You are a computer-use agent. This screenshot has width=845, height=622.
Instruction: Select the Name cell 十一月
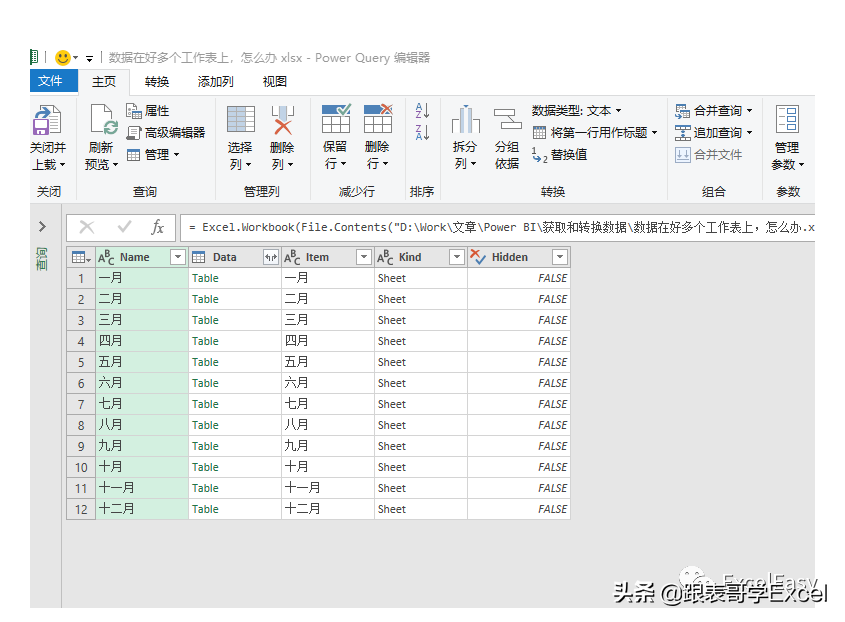tap(142, 488)
